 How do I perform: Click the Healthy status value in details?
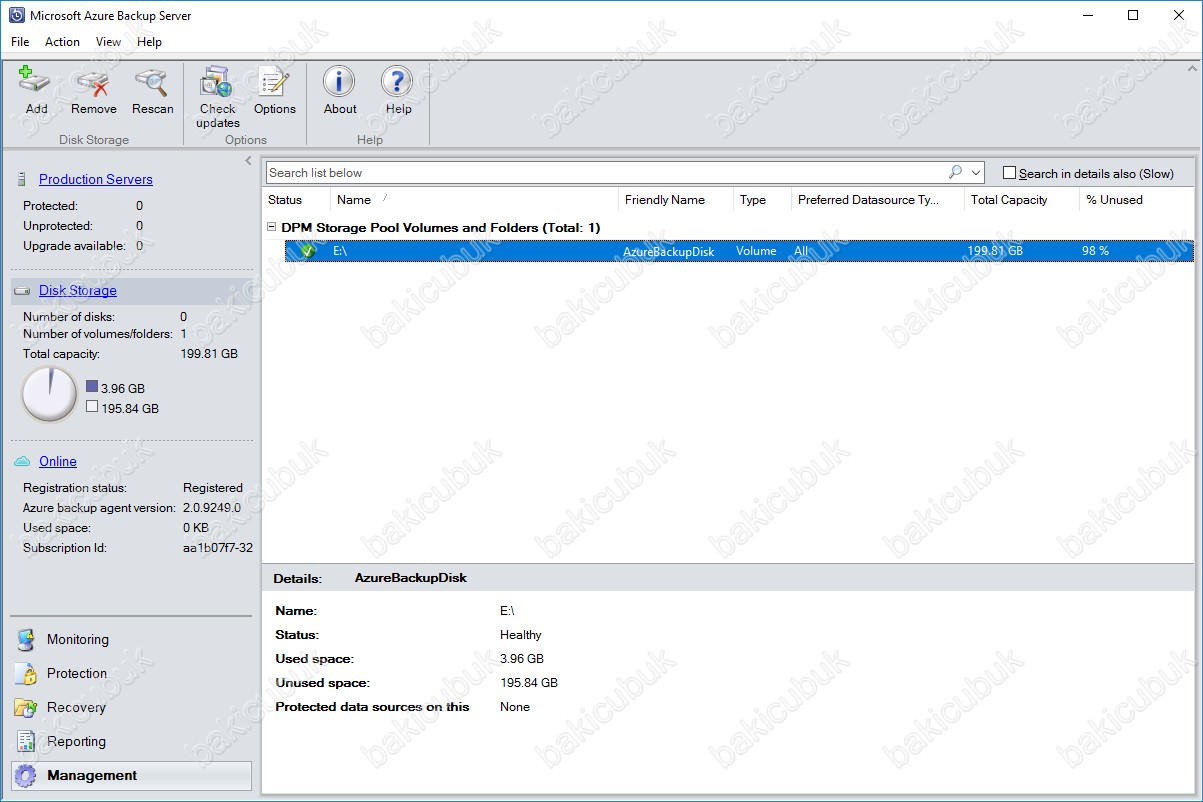coord(521,635)
